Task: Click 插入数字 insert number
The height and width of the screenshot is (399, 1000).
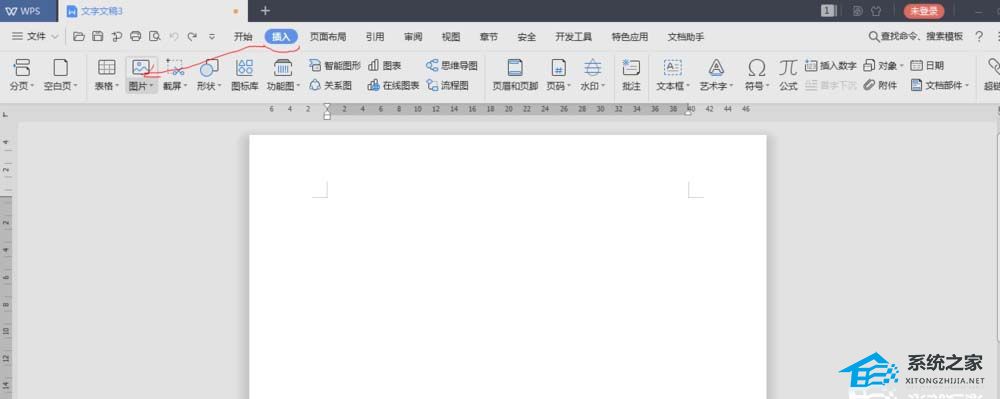Action: point(830,65)
